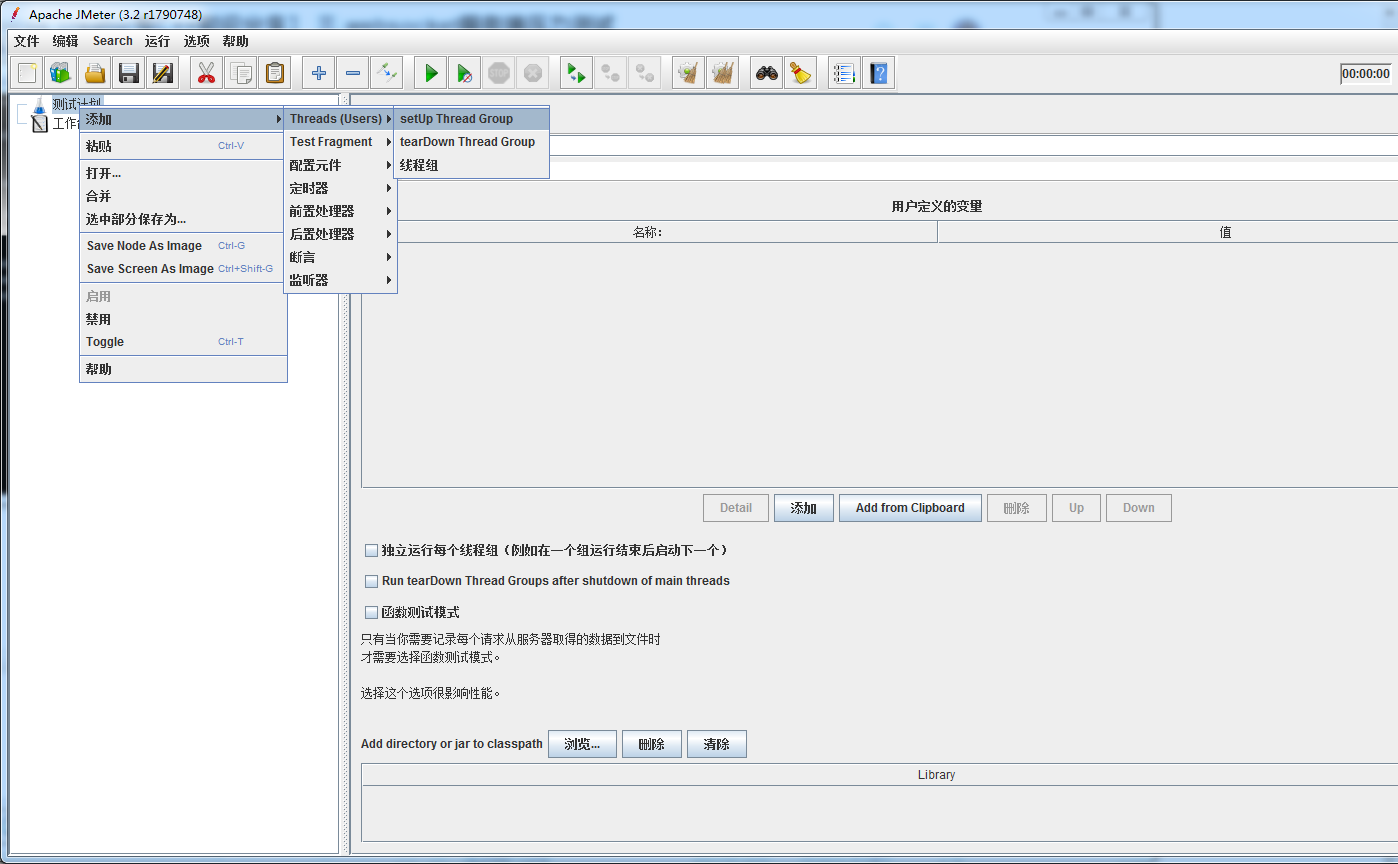Image resolution: width=1398 pixels, height=864 pixels.
Task: Choose 粘贴 in the context menu
Action: [183, 146]
